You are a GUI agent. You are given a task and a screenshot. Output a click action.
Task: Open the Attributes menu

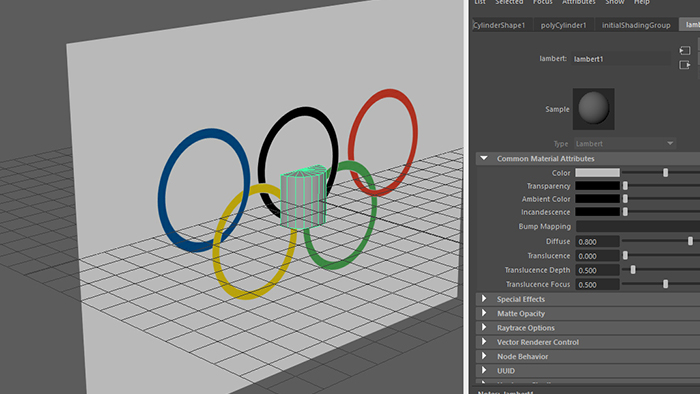coord(579,2)
